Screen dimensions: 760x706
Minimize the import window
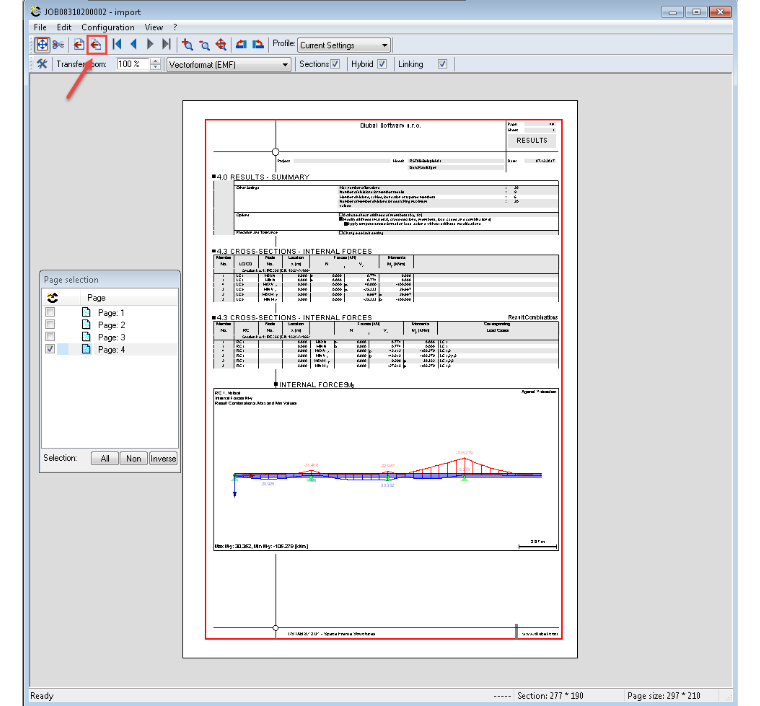672,12
